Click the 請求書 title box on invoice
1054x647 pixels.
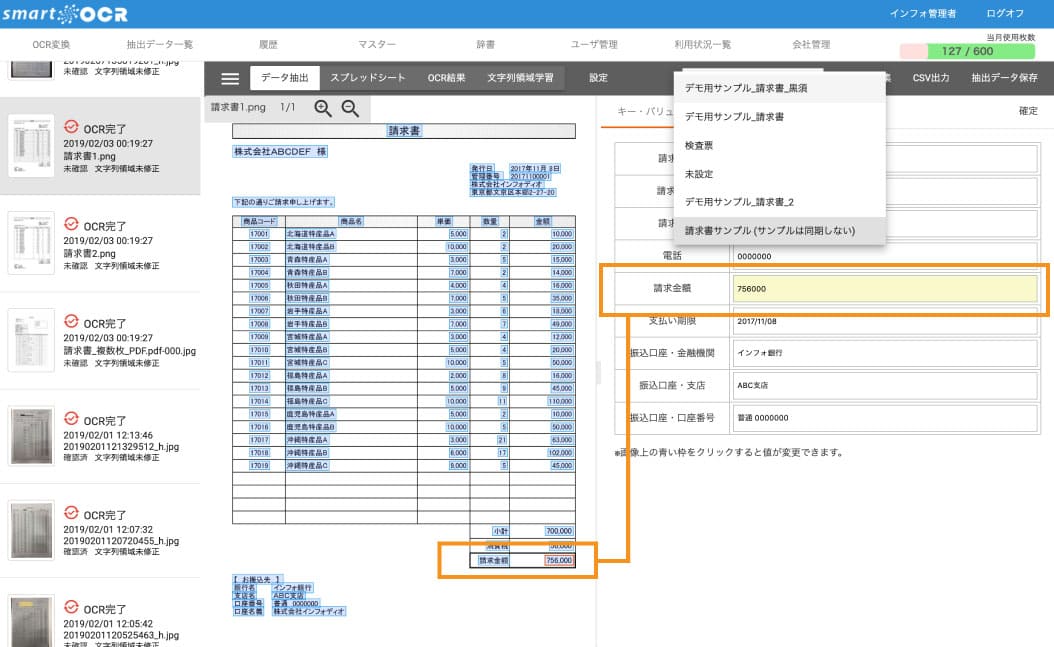pyautogui.click(x=404, y=131)
